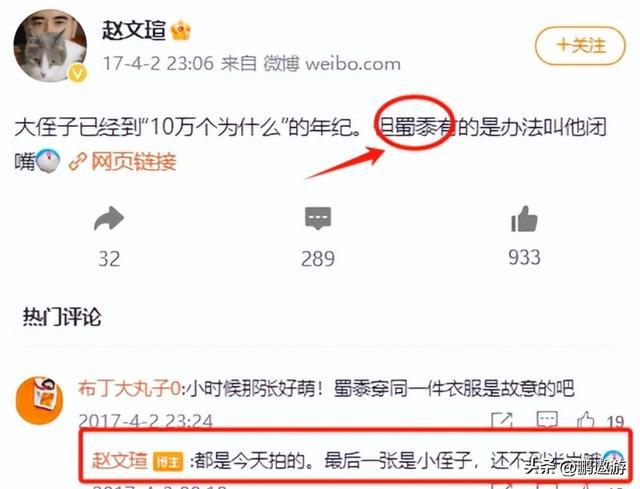Open 布丁大丸子0 commenter avatar
640x489 pixels.
pyautogui.click(x=39, y=400)
